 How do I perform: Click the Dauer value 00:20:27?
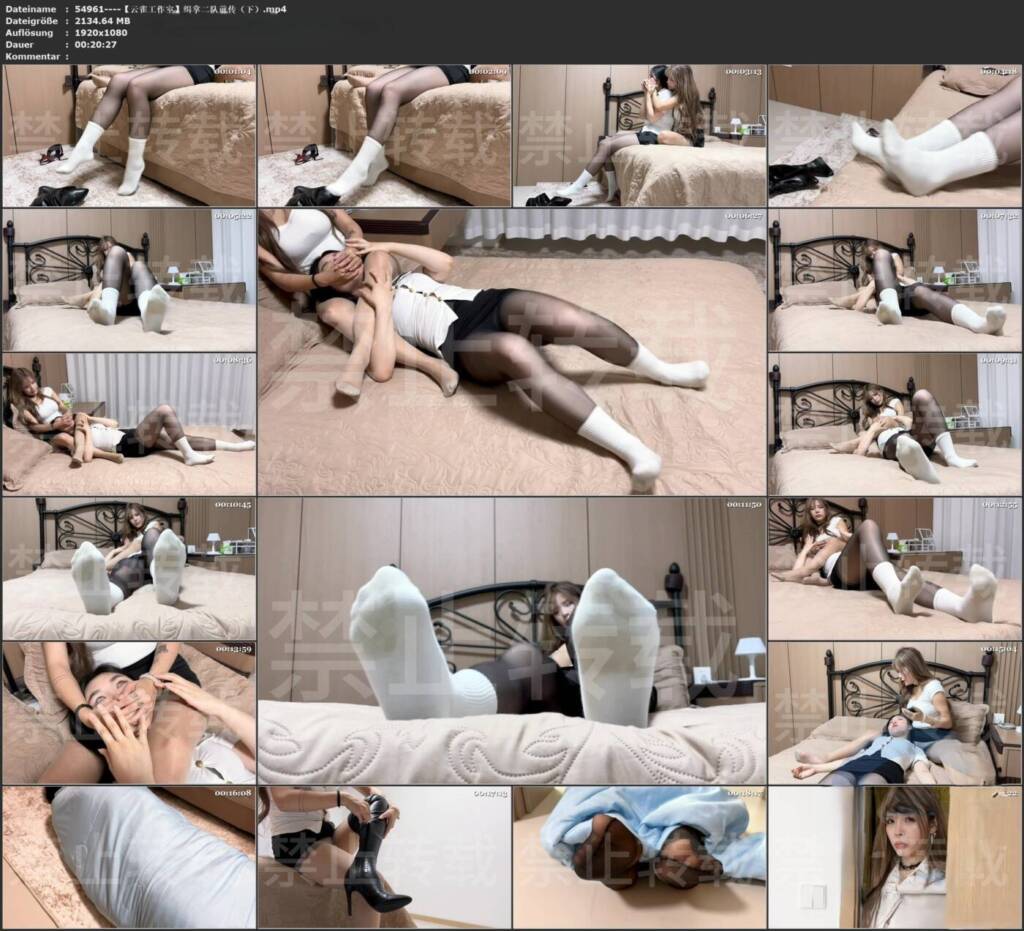tap(95, 44)
